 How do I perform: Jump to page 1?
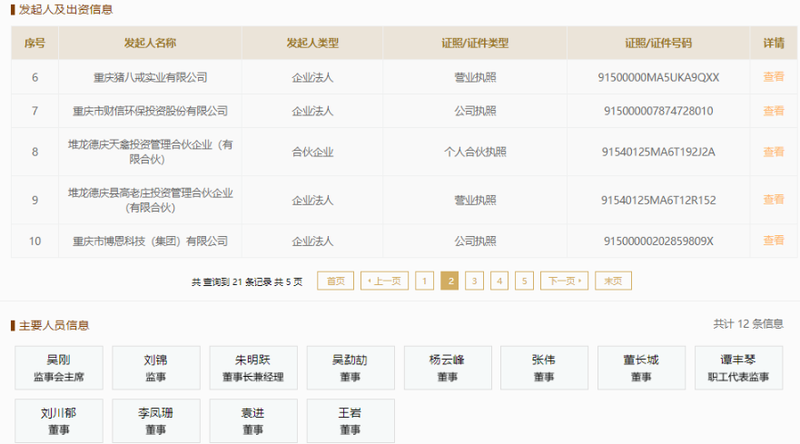[424, 281]
